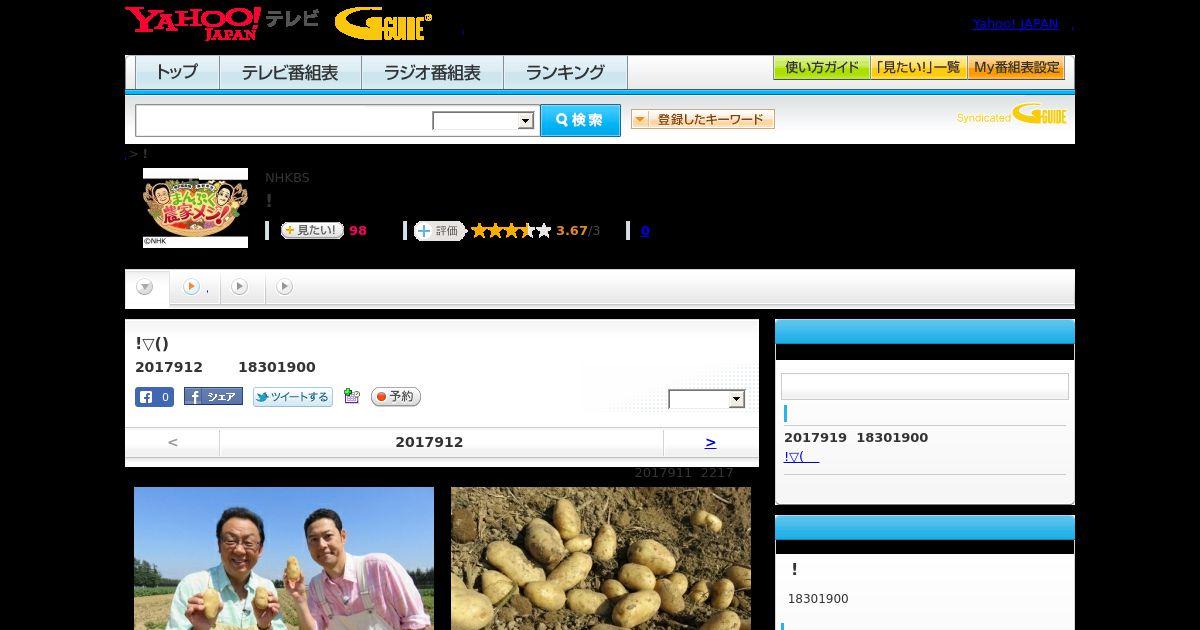Click the Facebook シェア button
The width and height of the screenshot is (1200, 630).
pyautogui.click(x=213, y=397)
